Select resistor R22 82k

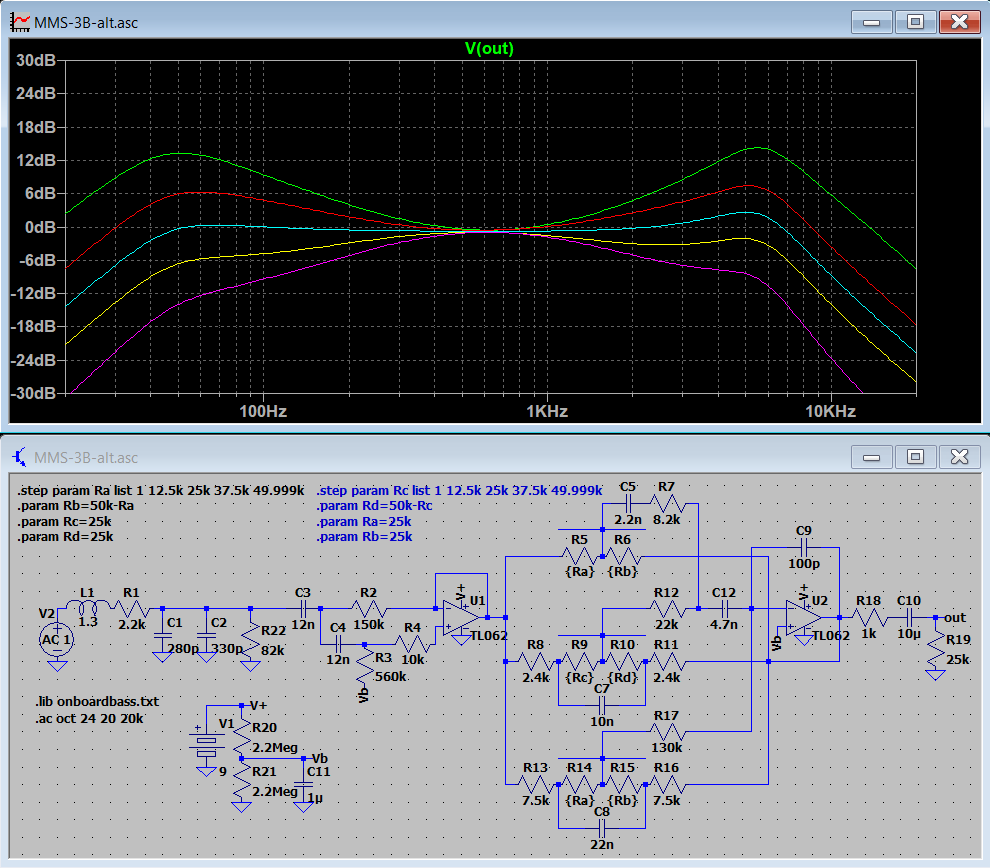pos(251,639)
